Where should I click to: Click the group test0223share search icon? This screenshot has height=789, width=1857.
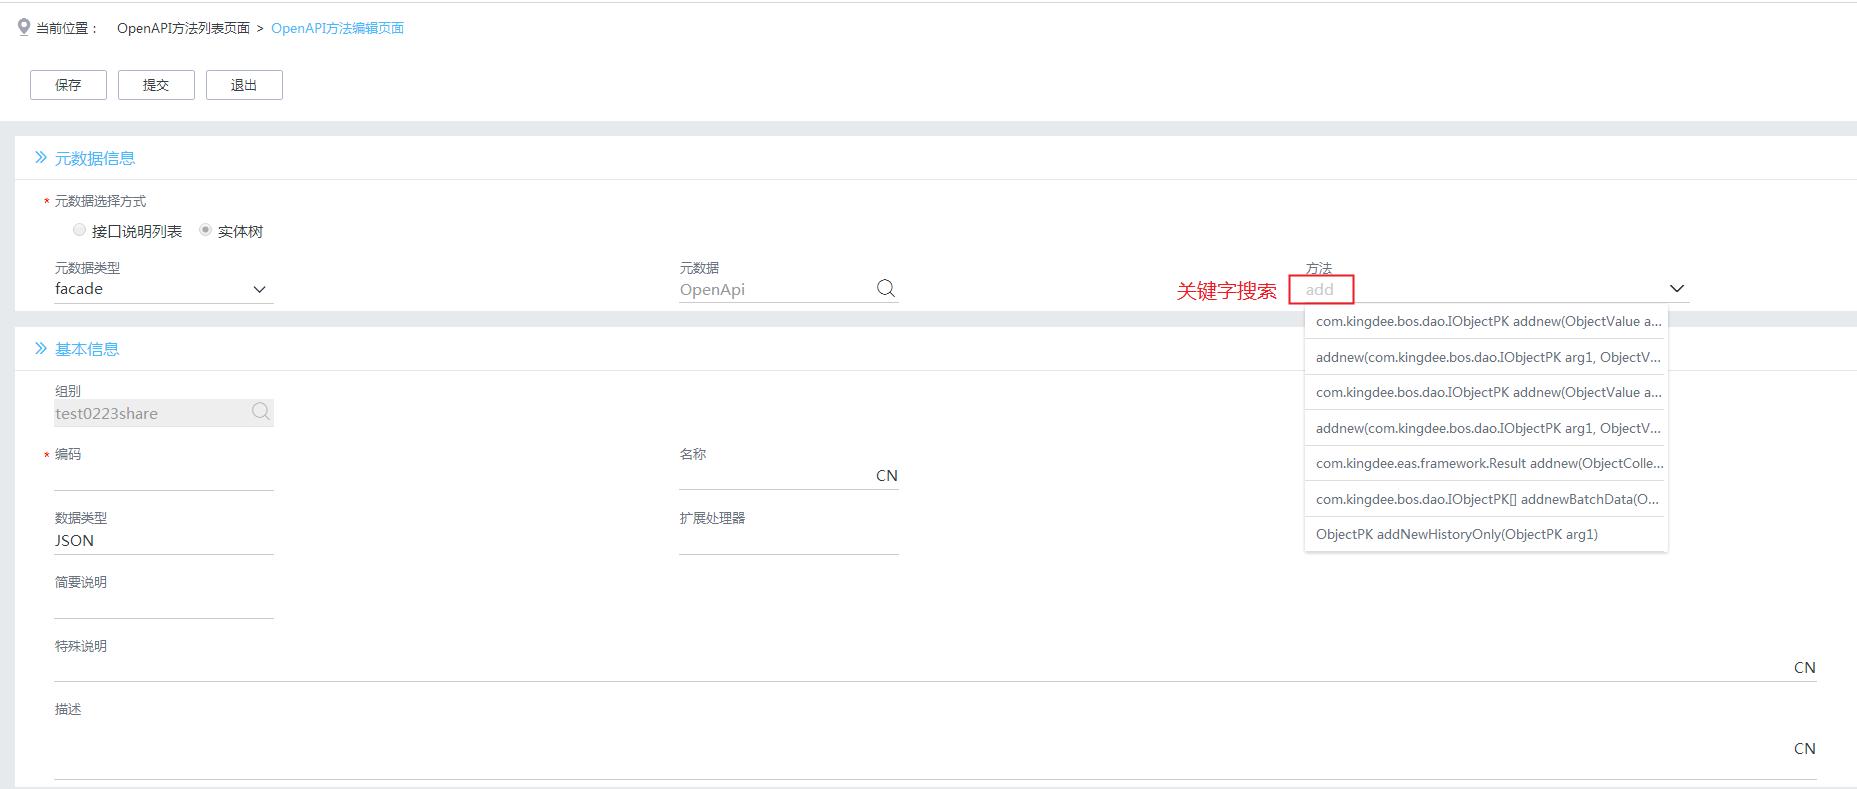tap(260, 412)
